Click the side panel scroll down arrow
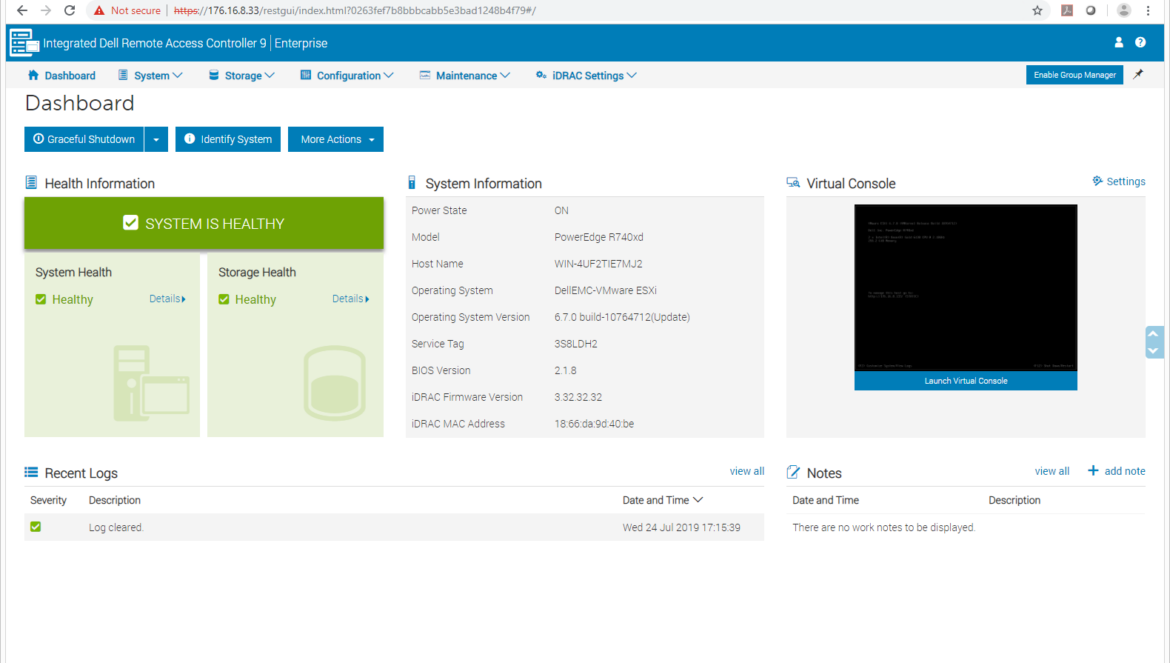Image resolution: width=1170 pixels, height=663 pixels. tap(1154, 351)
